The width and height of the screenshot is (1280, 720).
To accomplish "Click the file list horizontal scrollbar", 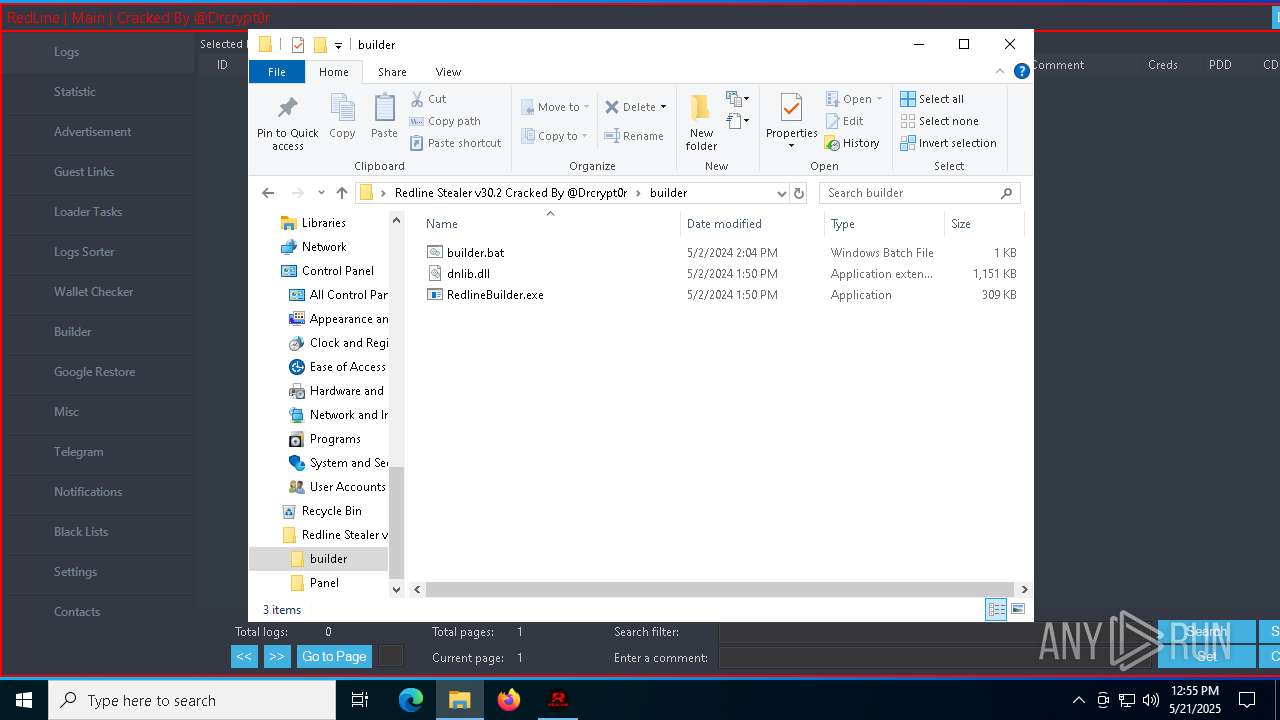I will (720, 590).
